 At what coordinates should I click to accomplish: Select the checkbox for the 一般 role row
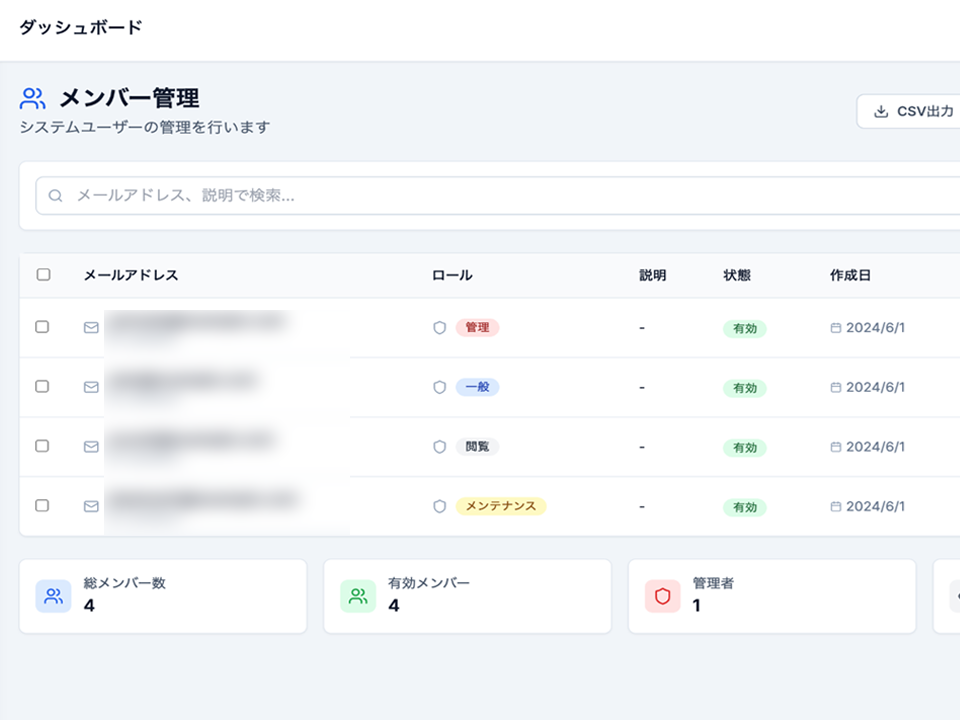pos(42,387)
